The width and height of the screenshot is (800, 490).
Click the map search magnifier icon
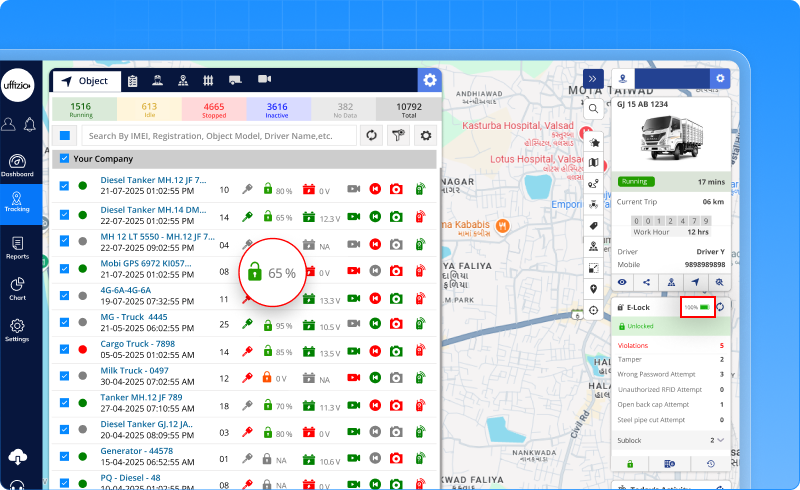pos(594,108)
